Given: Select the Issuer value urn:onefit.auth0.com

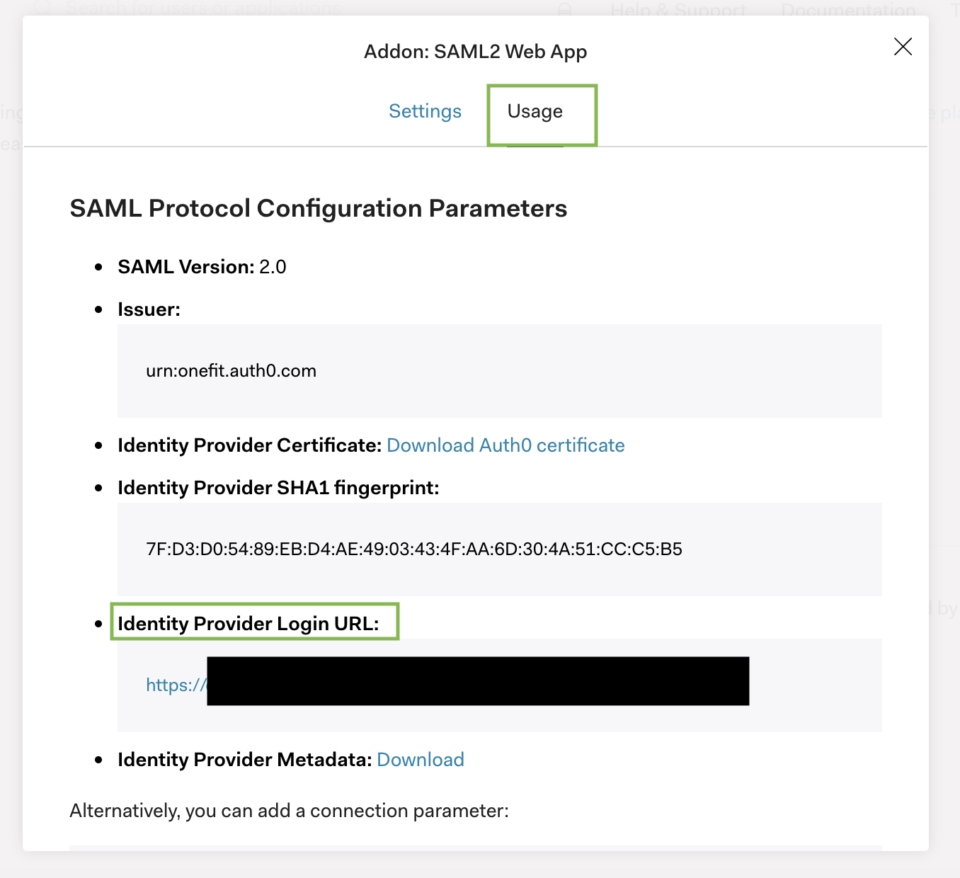Looking at the screenshot, I should pos(231,370).
